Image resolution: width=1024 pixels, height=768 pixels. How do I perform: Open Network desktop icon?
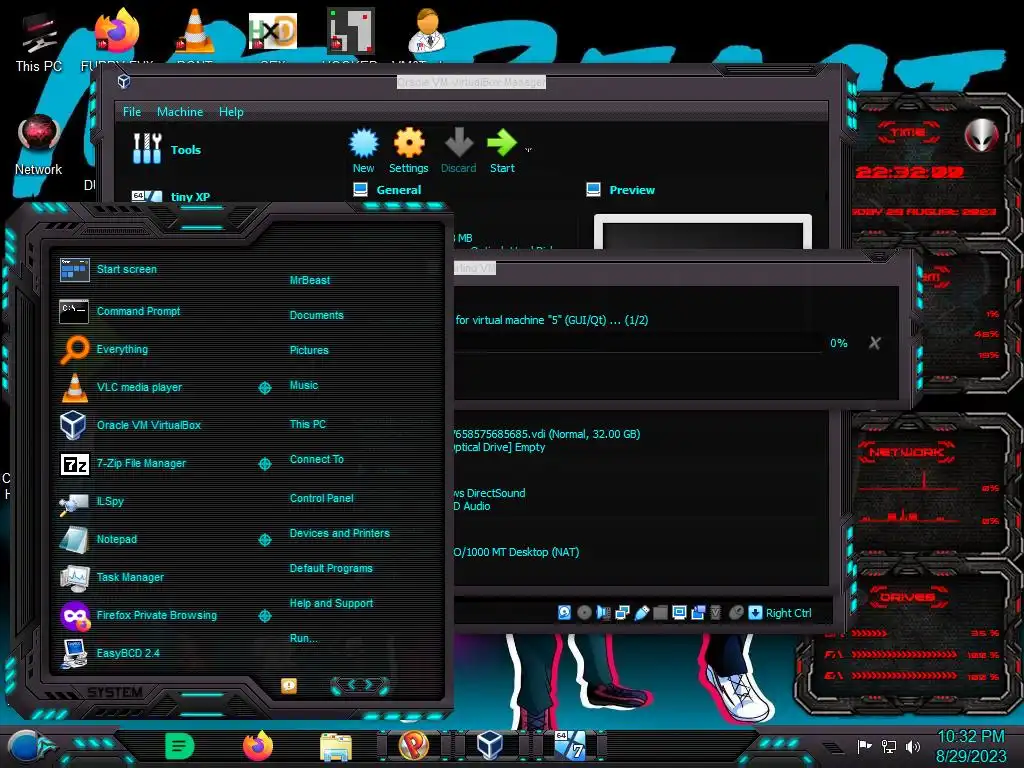click(39, 145)
